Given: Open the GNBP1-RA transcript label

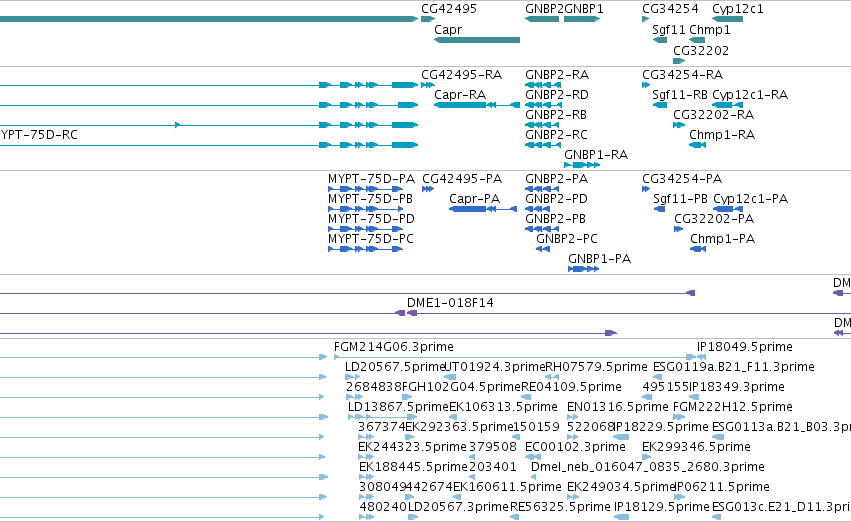Looking at the screenshot, I should (x=596, y=155).
